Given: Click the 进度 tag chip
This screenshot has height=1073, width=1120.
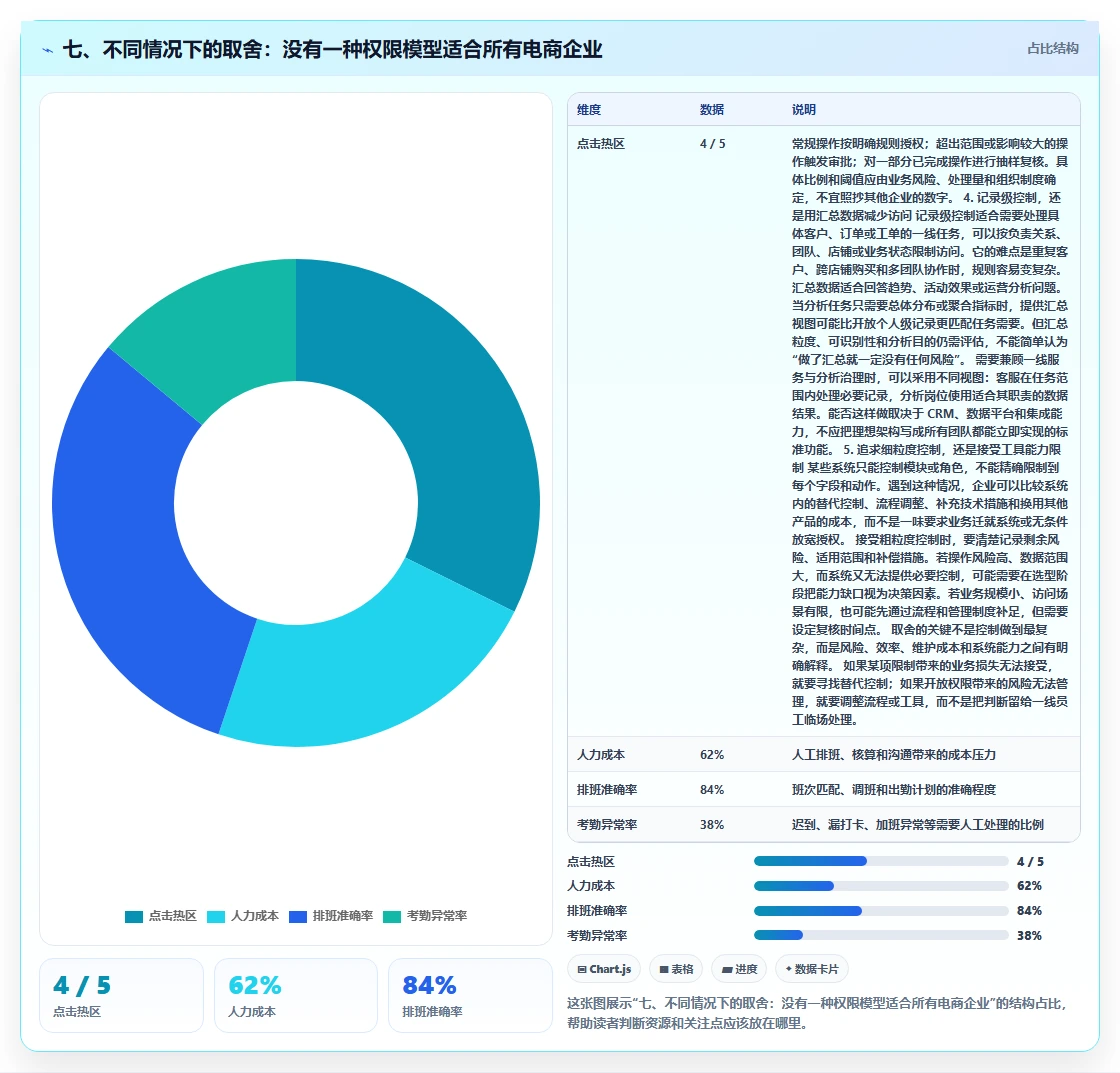Looking at the screenshot, I should pos(739,969).
